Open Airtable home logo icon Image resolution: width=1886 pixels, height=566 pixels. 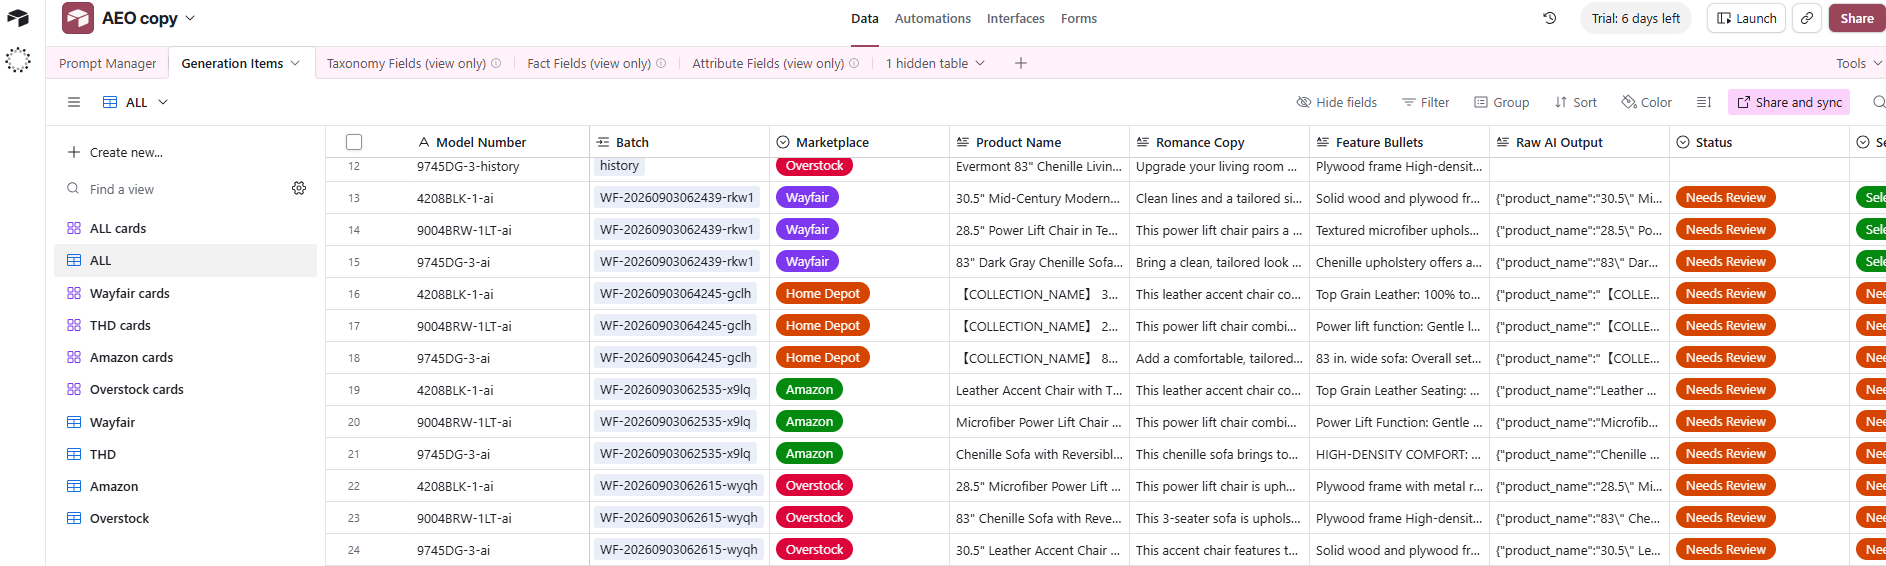coord(18,18)
